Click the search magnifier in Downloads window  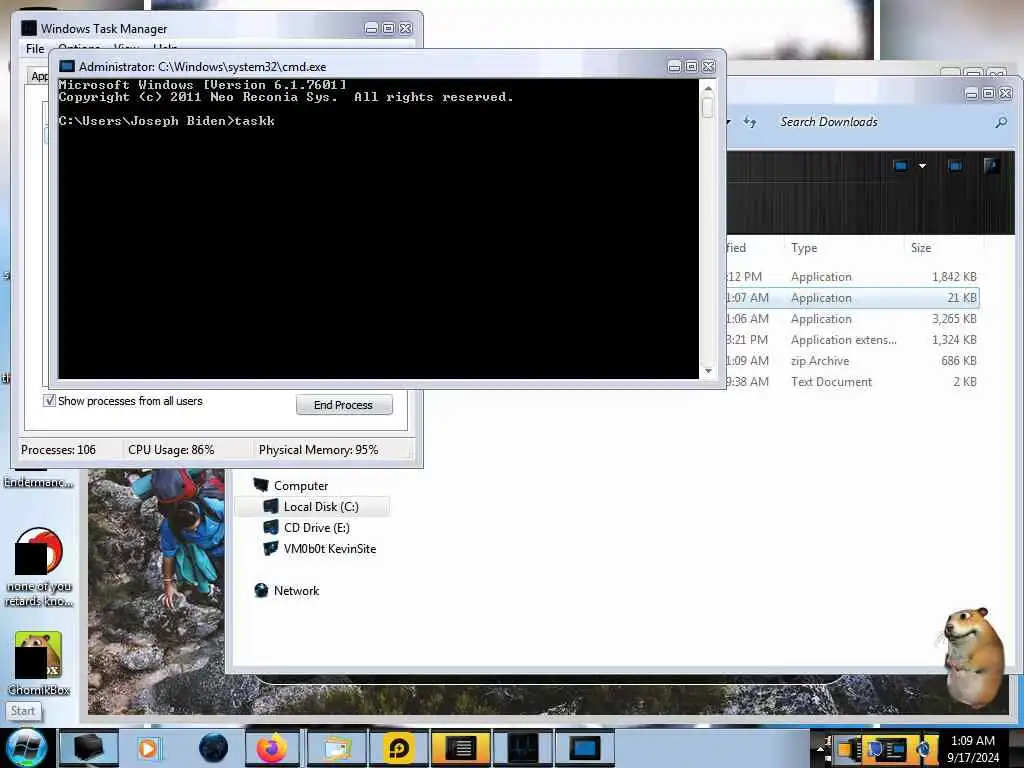coord(1000,122)
